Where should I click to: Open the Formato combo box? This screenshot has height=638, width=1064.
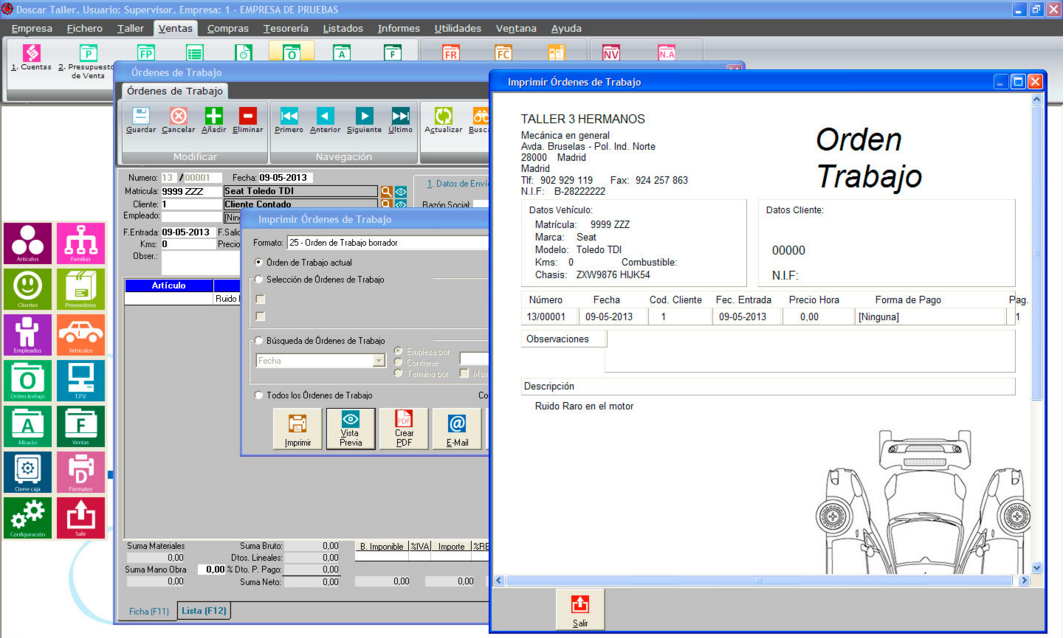point(386,243)
